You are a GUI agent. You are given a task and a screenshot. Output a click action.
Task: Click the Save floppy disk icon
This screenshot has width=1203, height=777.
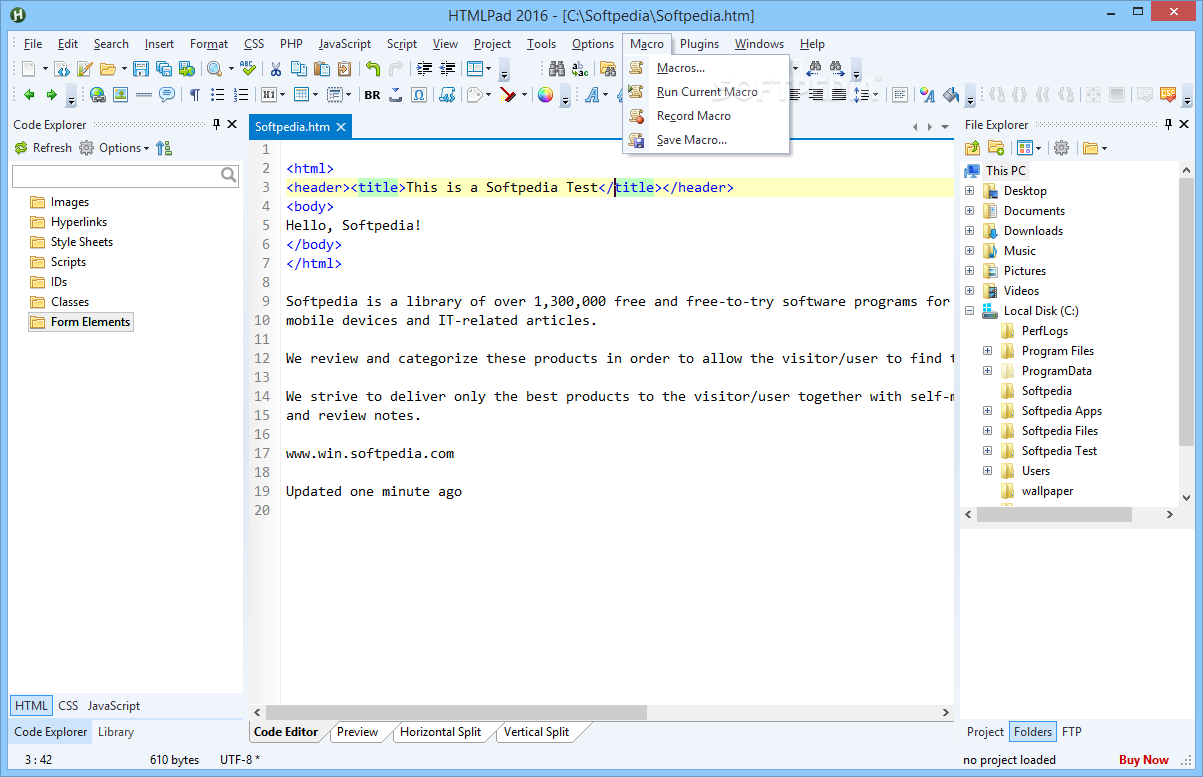pos(140,69)
